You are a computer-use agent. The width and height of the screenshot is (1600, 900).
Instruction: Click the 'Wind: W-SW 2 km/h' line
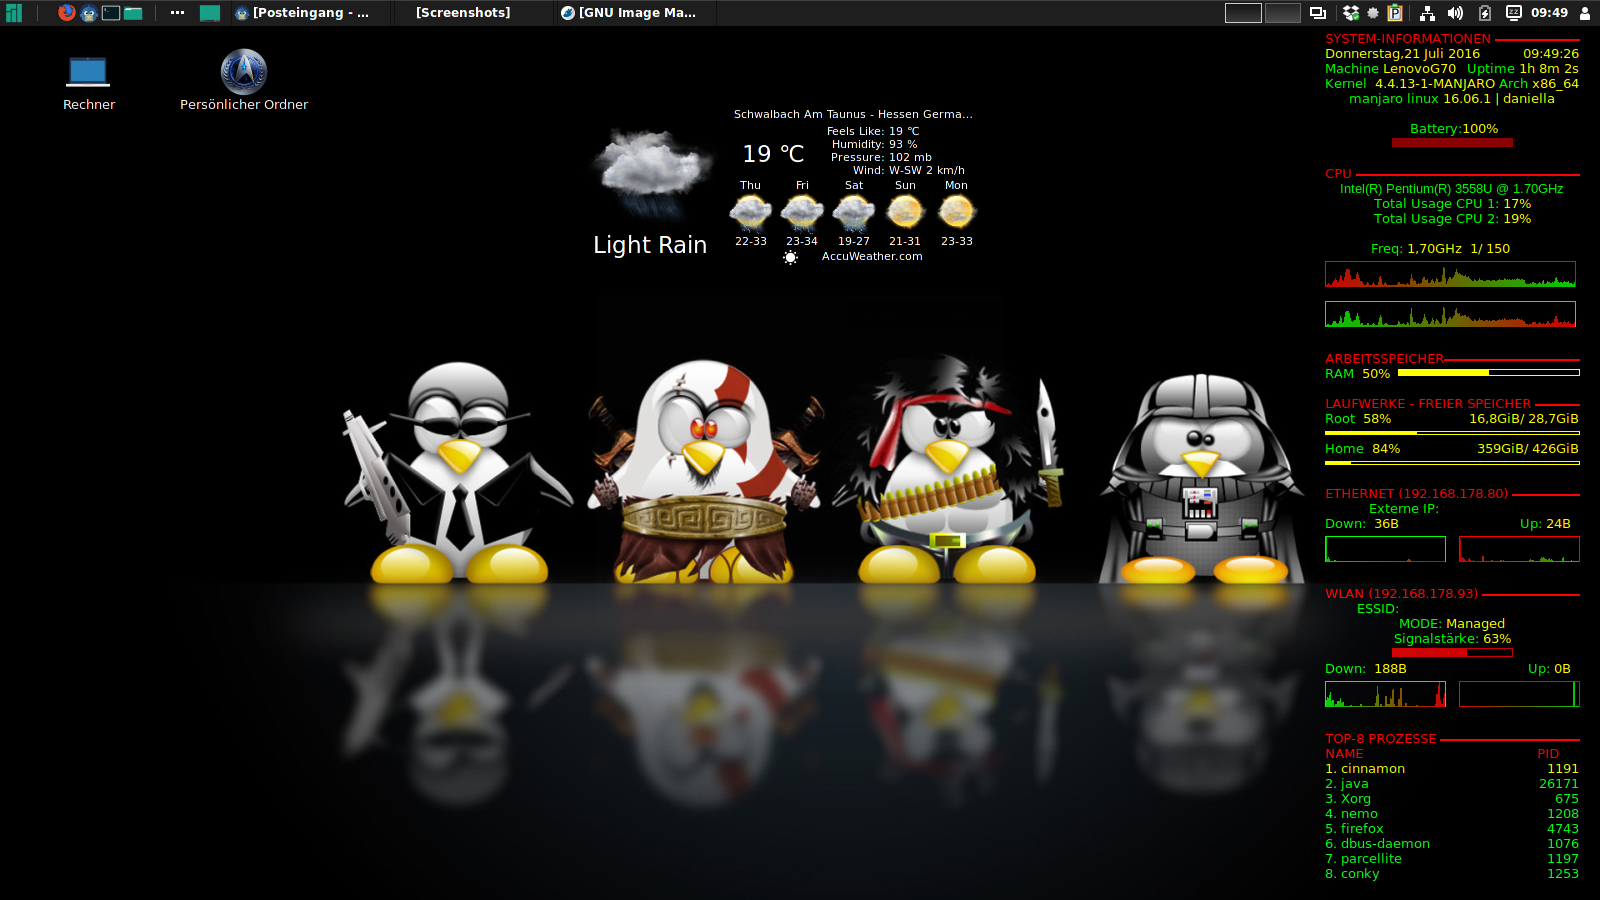point(909,170)
